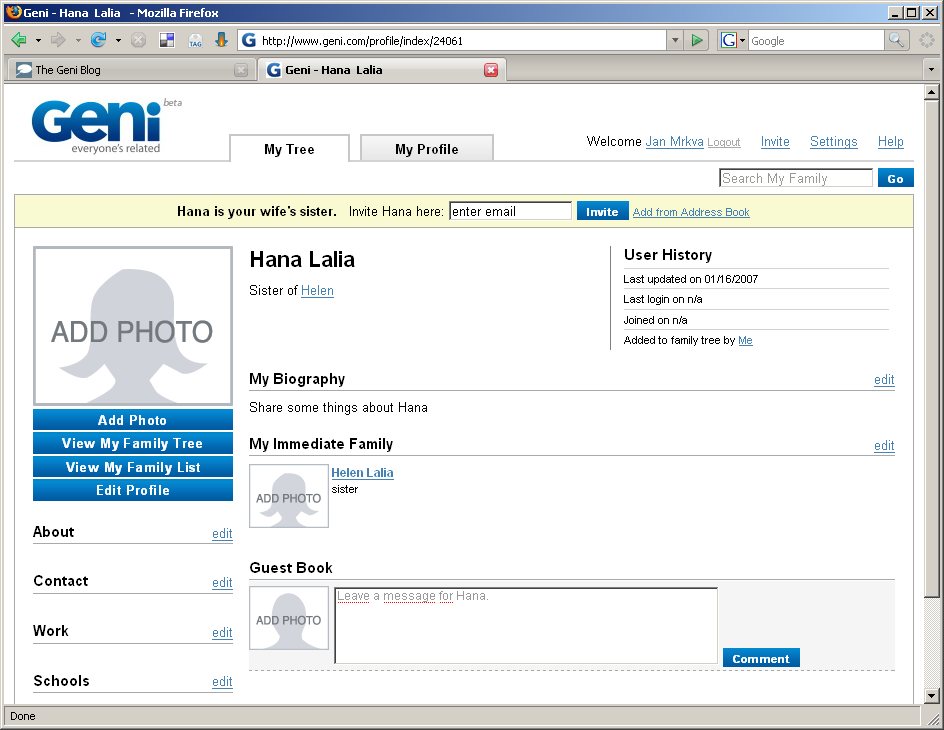Open the search engine selector dropdown
This screenshot has height=730, width=944.
point(742,41)
